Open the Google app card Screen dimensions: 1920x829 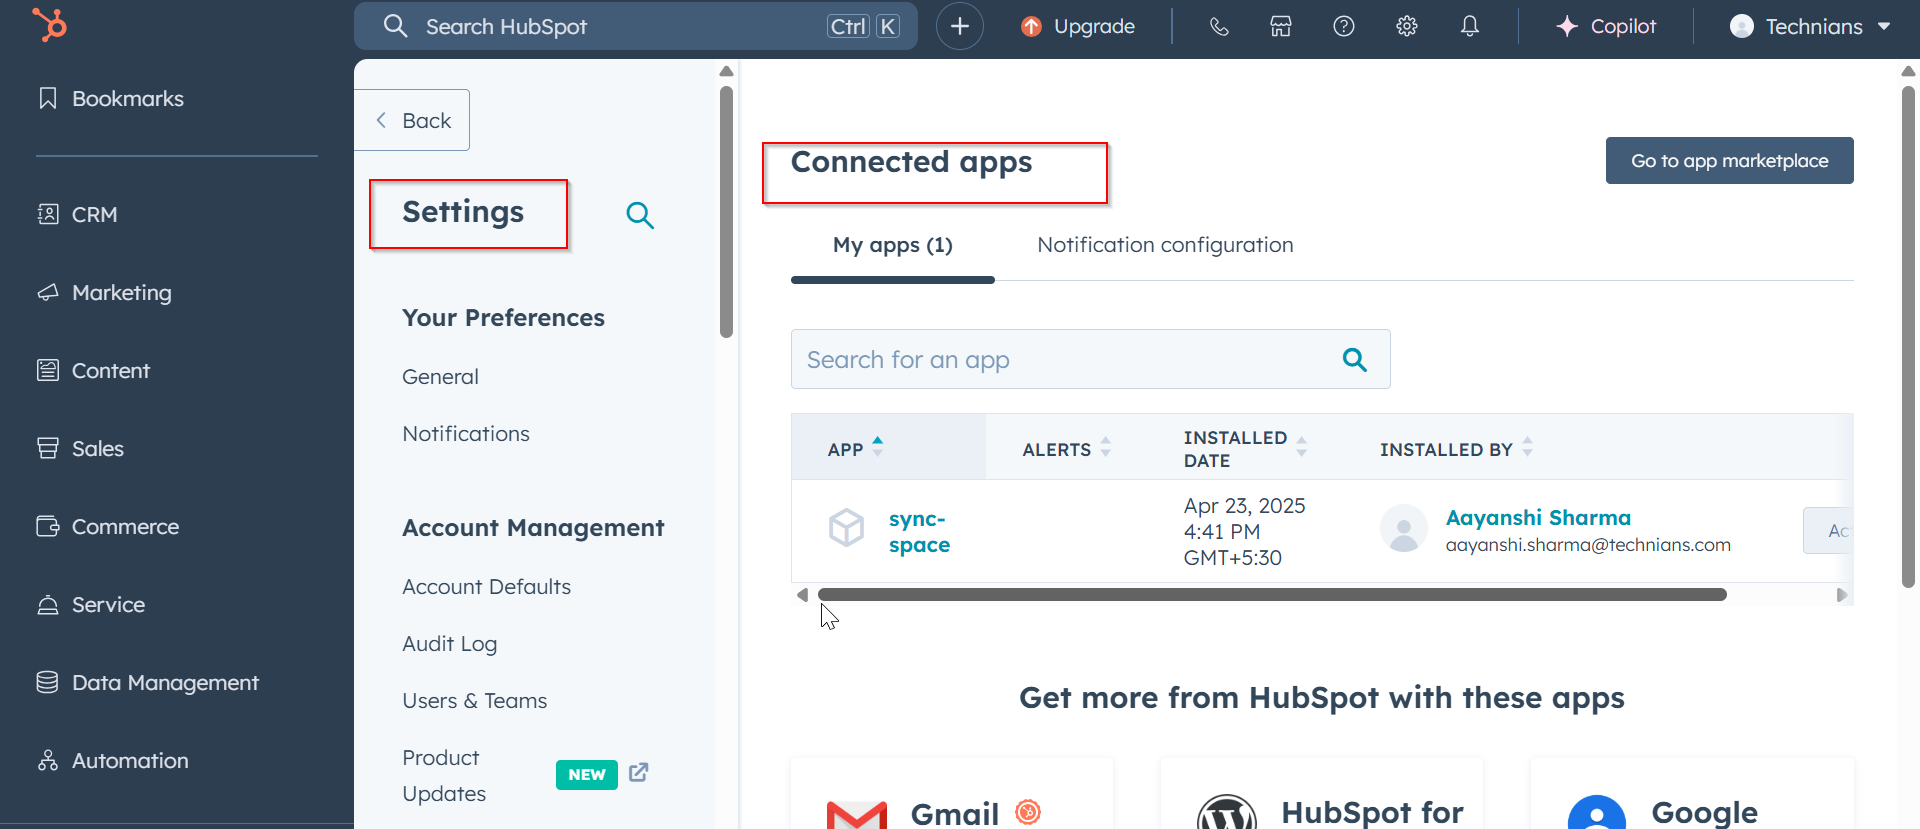[x=1692, y=793]
